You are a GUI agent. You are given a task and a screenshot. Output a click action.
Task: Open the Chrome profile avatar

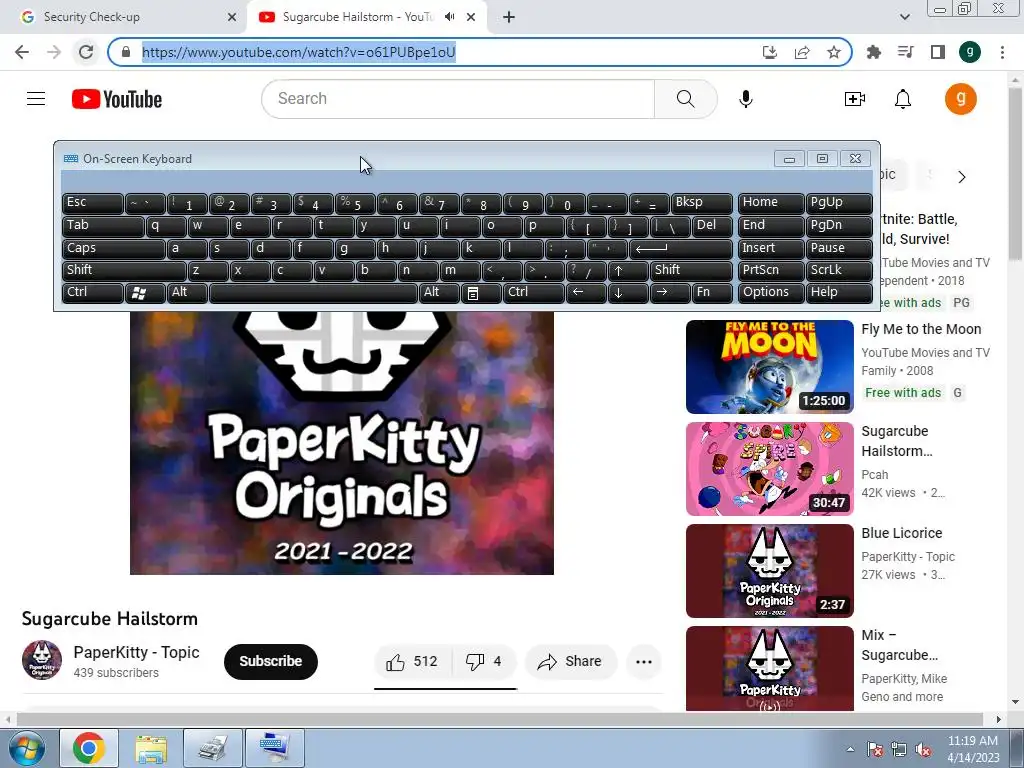click(970, 52)
